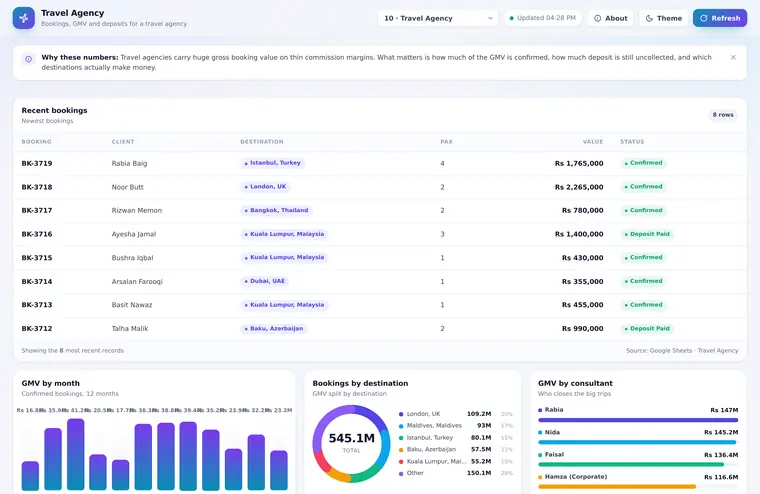Click the STATUS column header
760x494 pixels.
pos(632,142)
